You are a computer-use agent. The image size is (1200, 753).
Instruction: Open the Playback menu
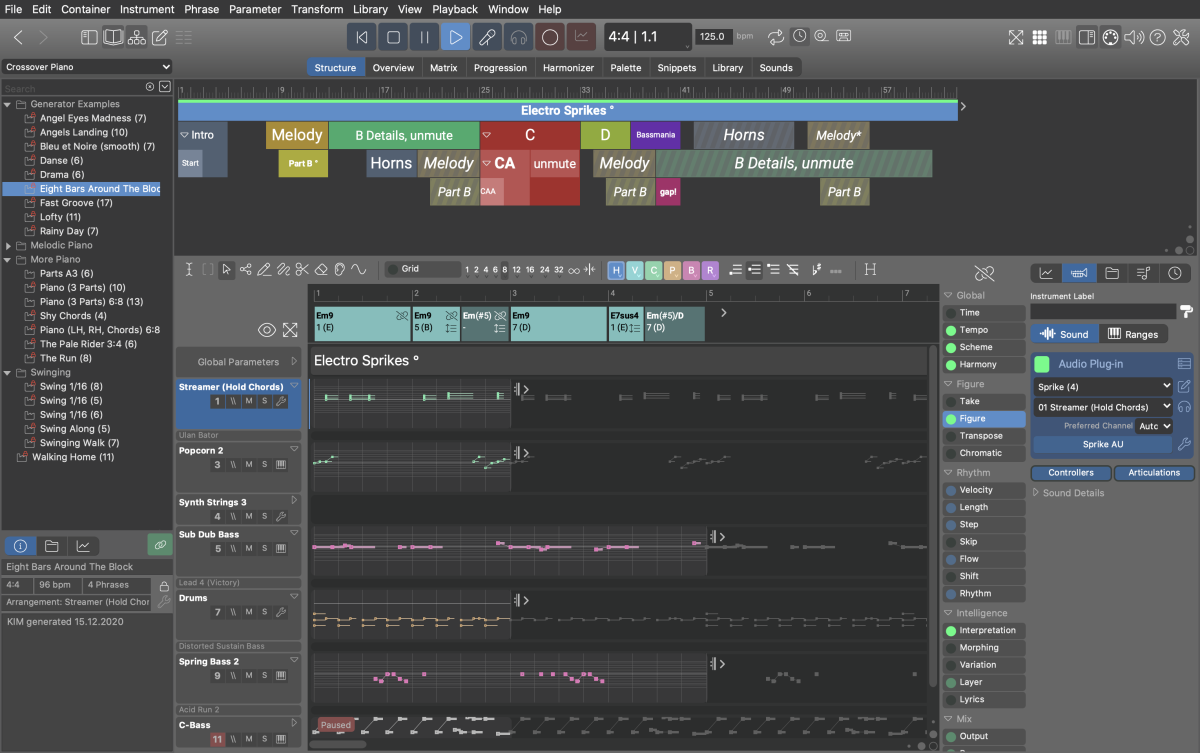pos(455,9)
